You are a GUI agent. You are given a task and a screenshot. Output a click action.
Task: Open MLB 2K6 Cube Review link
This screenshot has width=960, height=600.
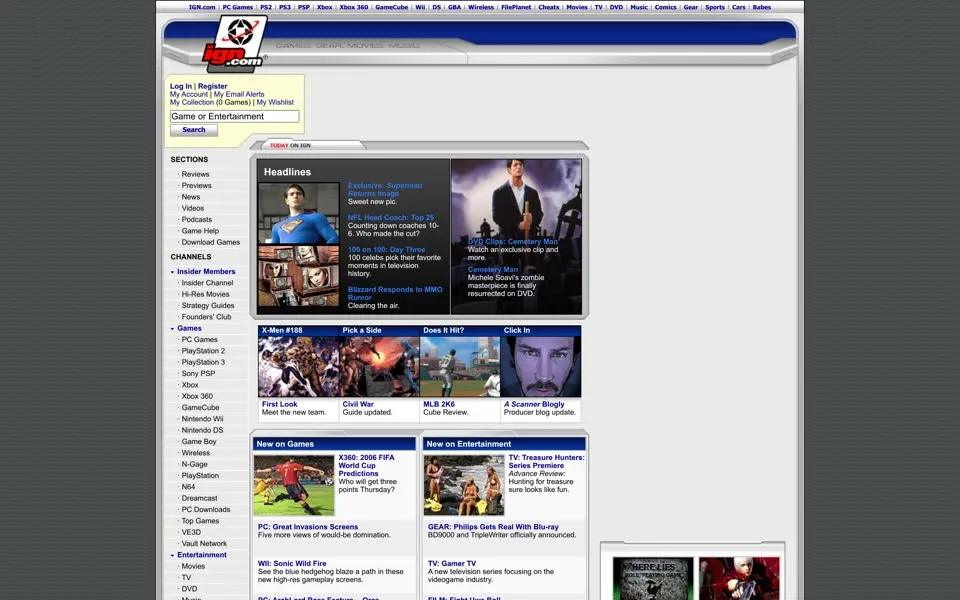click(439, 404)
